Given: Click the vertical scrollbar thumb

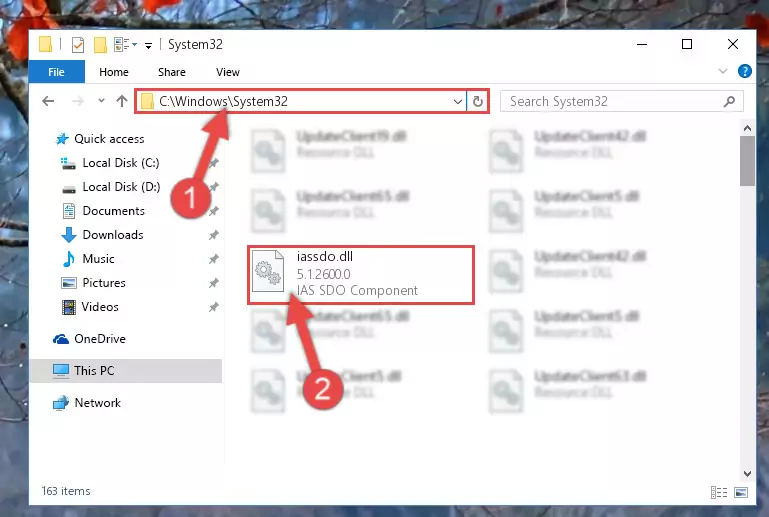Looking at the screenshot, I should tap(747, 161).
